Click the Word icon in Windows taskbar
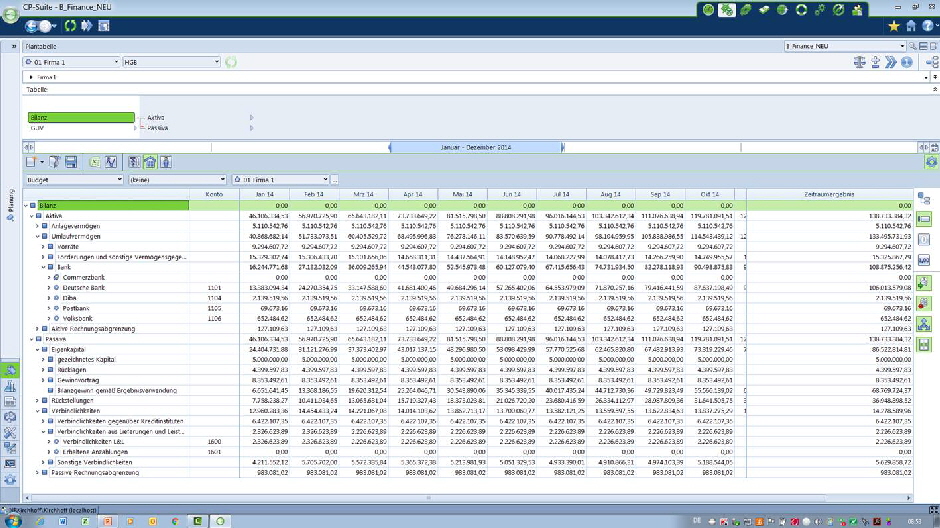 pos(62,521)
